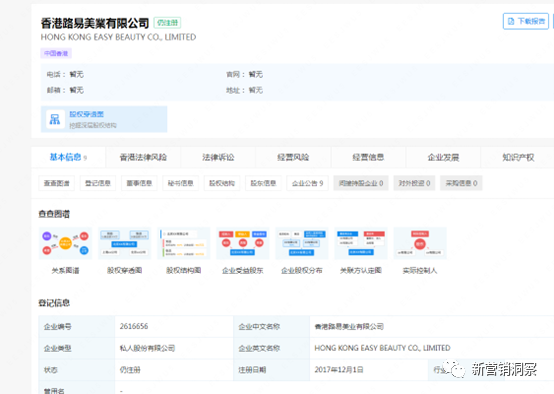Jump to the 股权结构 sub-section button
The height and width of the screenshot is (394, 554).
pos(222,183)
